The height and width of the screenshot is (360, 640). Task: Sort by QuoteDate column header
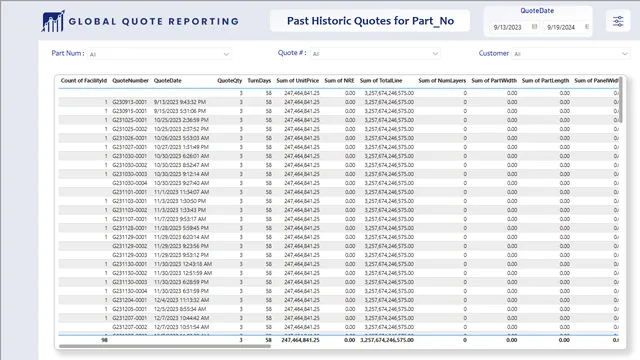pyautogui.click(x=167, y=80)
